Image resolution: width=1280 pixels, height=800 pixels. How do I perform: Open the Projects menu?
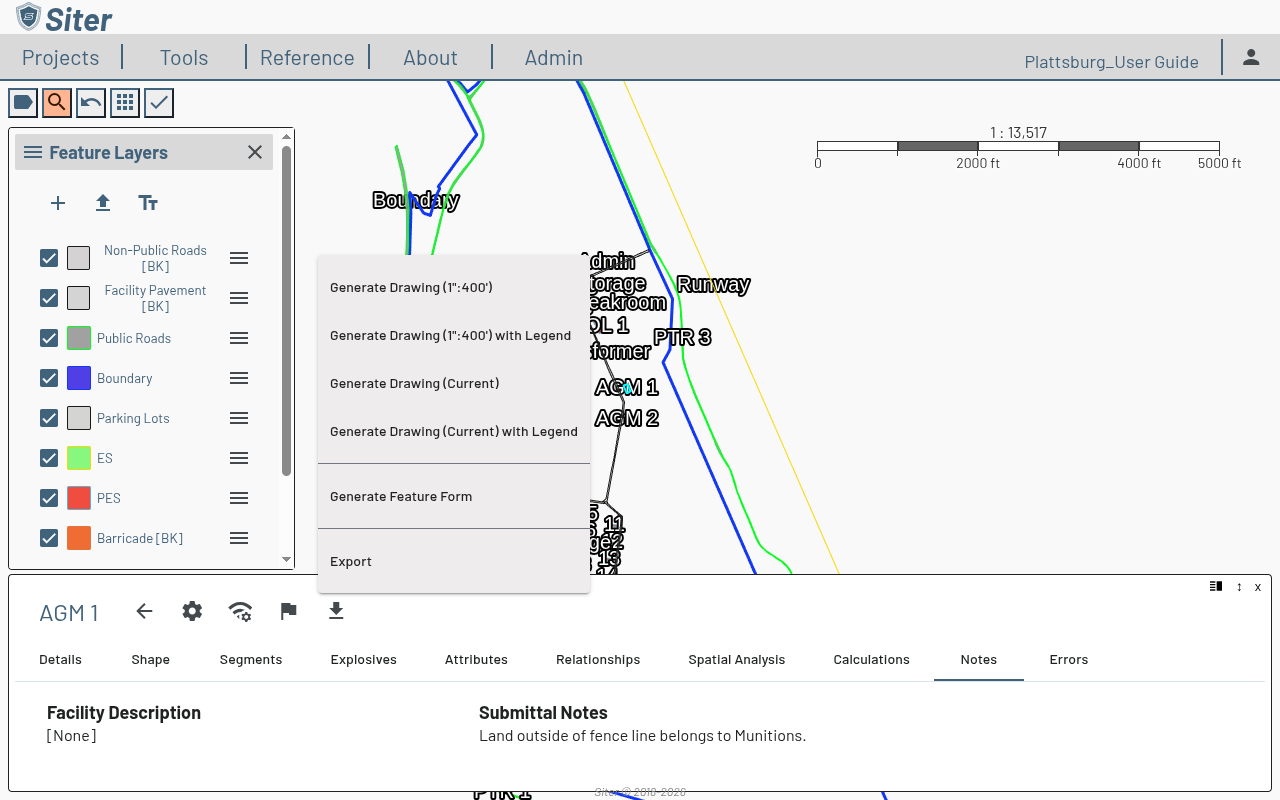click(x=61, y=57)
